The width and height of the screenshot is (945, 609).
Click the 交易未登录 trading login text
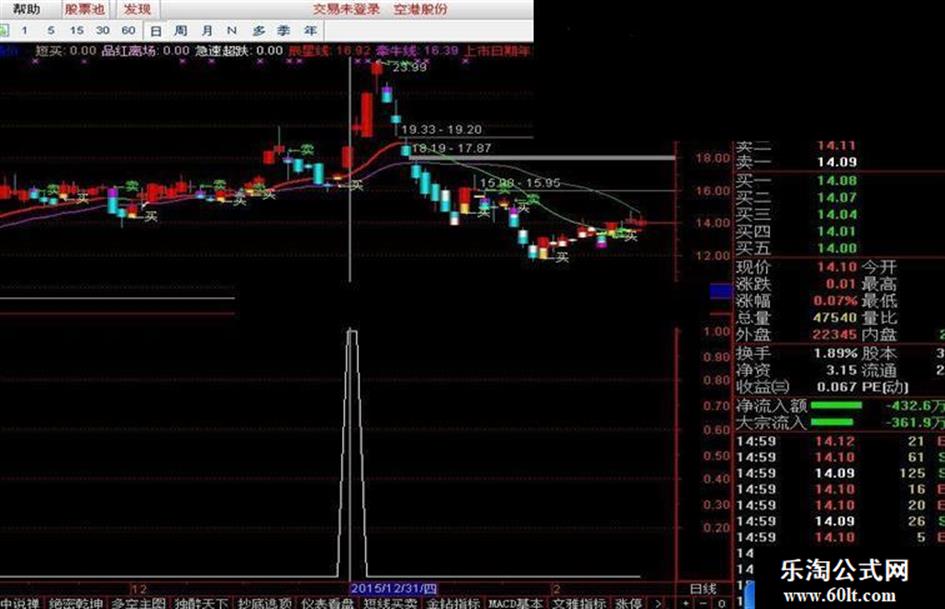pos(347,9)
